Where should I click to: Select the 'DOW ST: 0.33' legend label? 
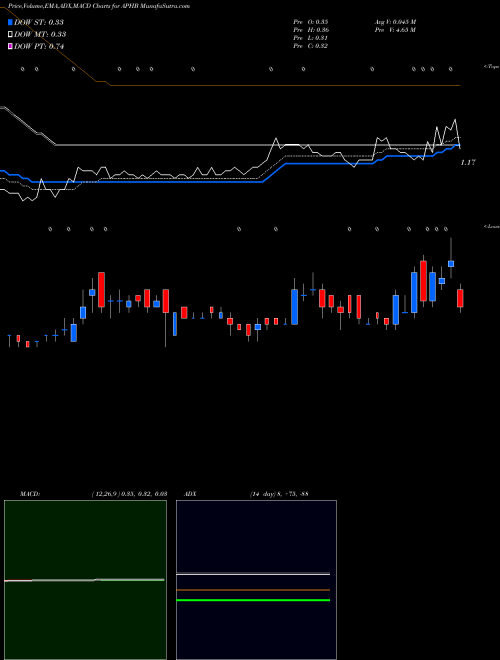[39, 22]
